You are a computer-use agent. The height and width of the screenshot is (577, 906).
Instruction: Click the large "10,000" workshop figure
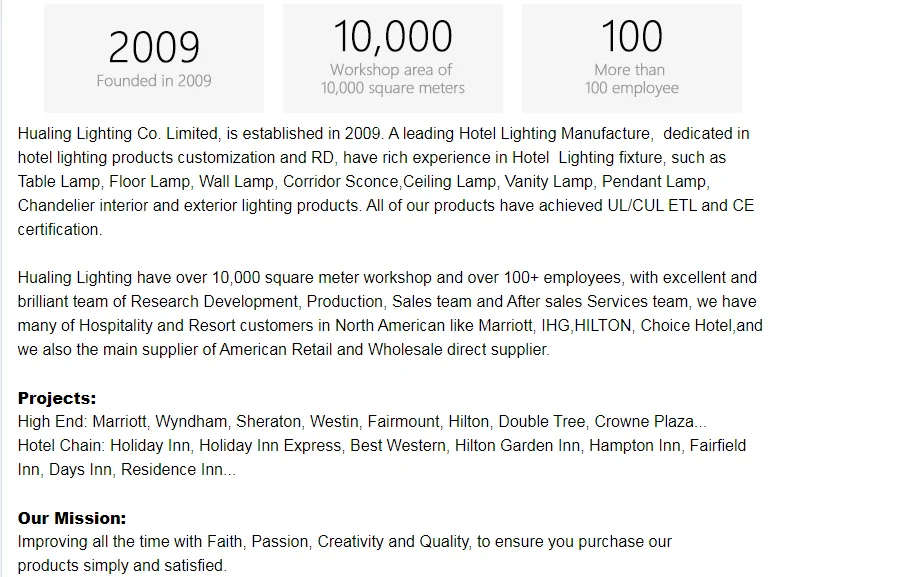[392, 37]
